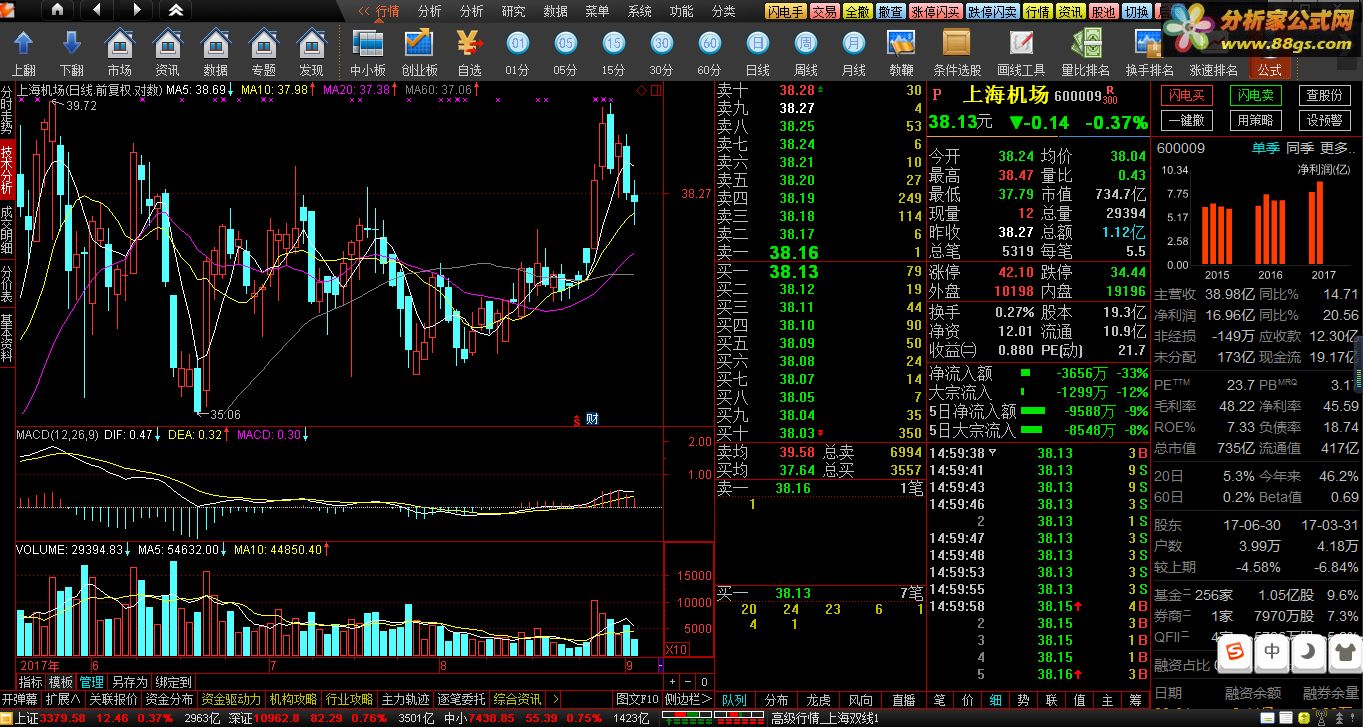This screenshot has height=727, width=1363.
Task: Click the 设预警 alert button
Action: [x=1325, y=119]
